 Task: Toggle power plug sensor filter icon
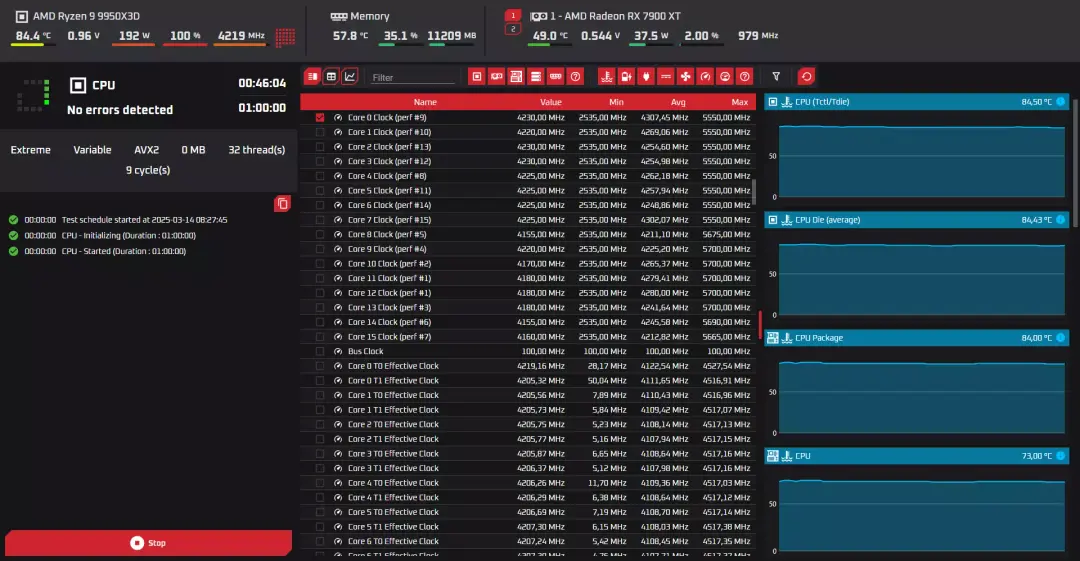[646, 76]
